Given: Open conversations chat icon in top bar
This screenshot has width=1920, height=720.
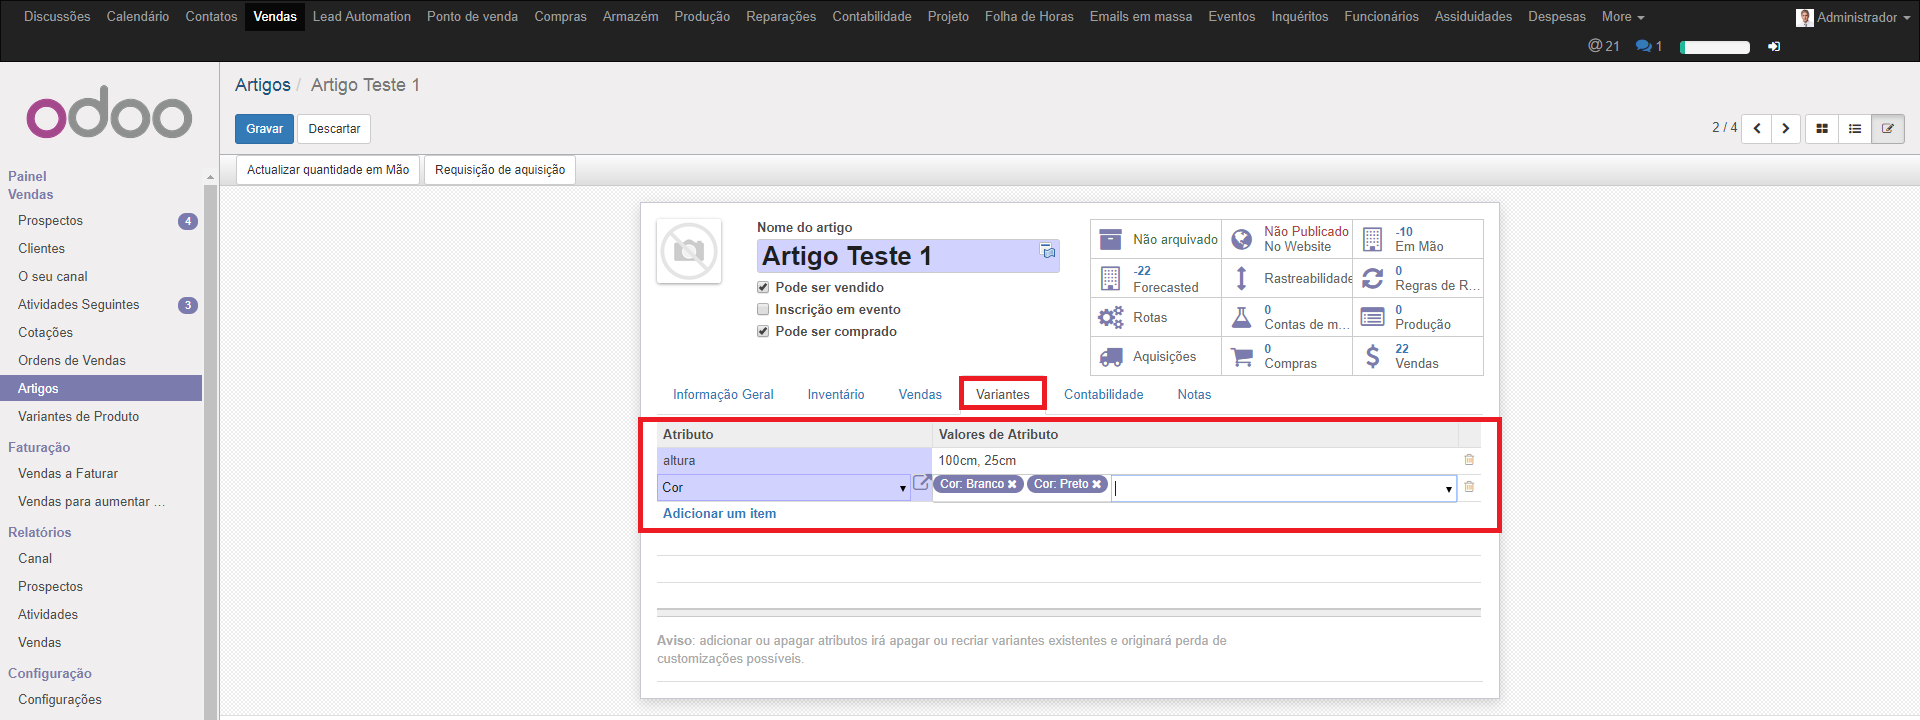Looking at the screenshot, I should point(1643,46).
